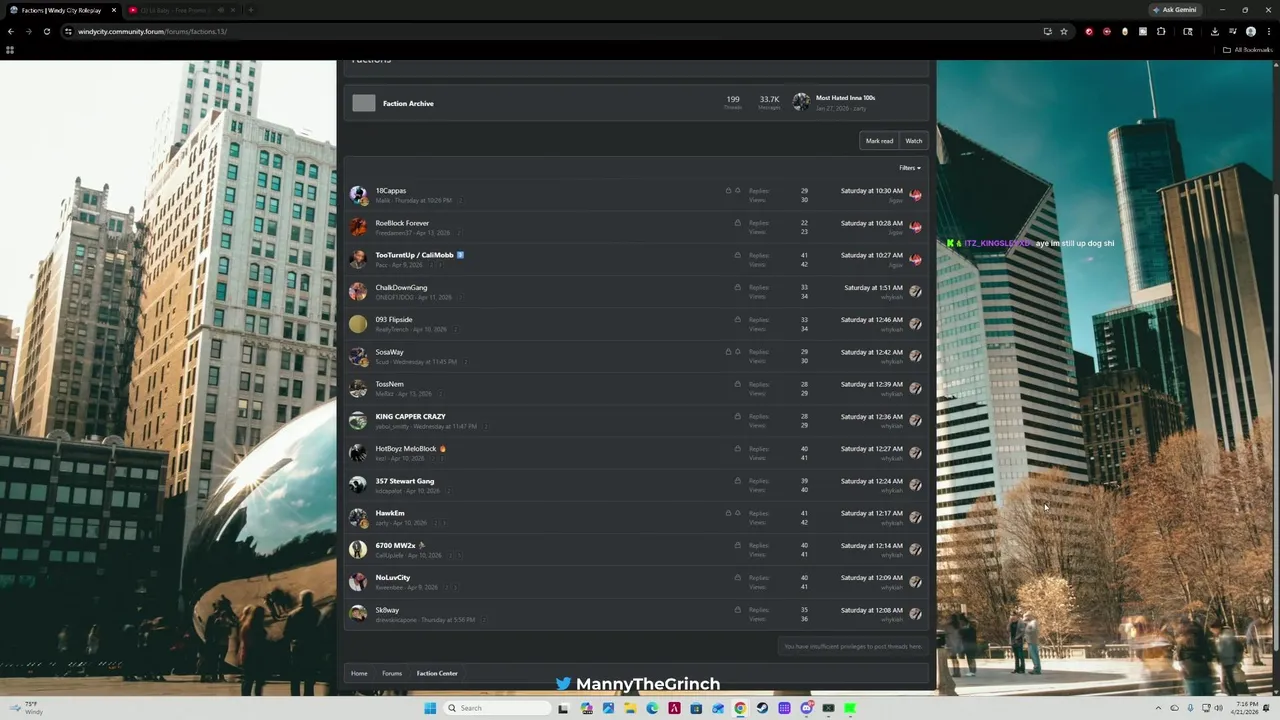Click the Mark read button
1280x720 pixels.
pyautogui.click(x=879, y=141)
